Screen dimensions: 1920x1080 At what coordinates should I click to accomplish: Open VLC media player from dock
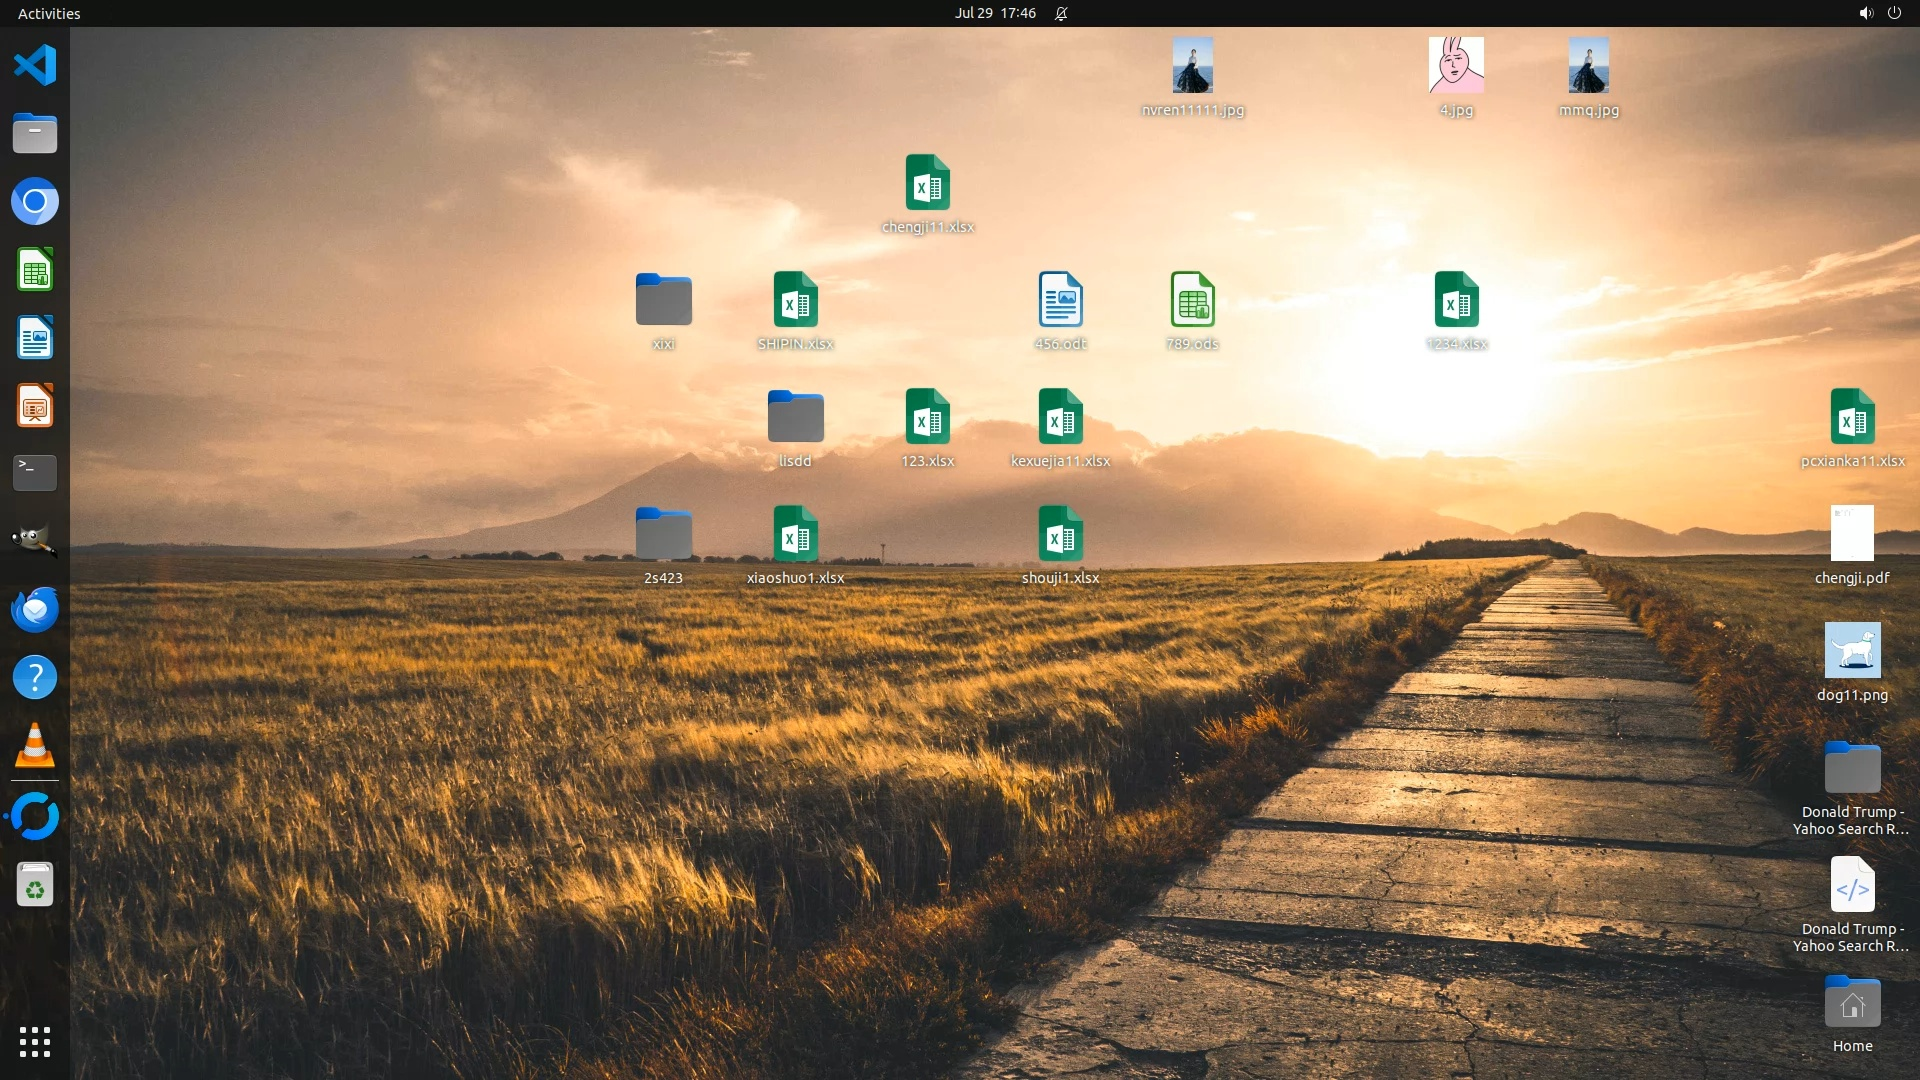click(35, 746)
